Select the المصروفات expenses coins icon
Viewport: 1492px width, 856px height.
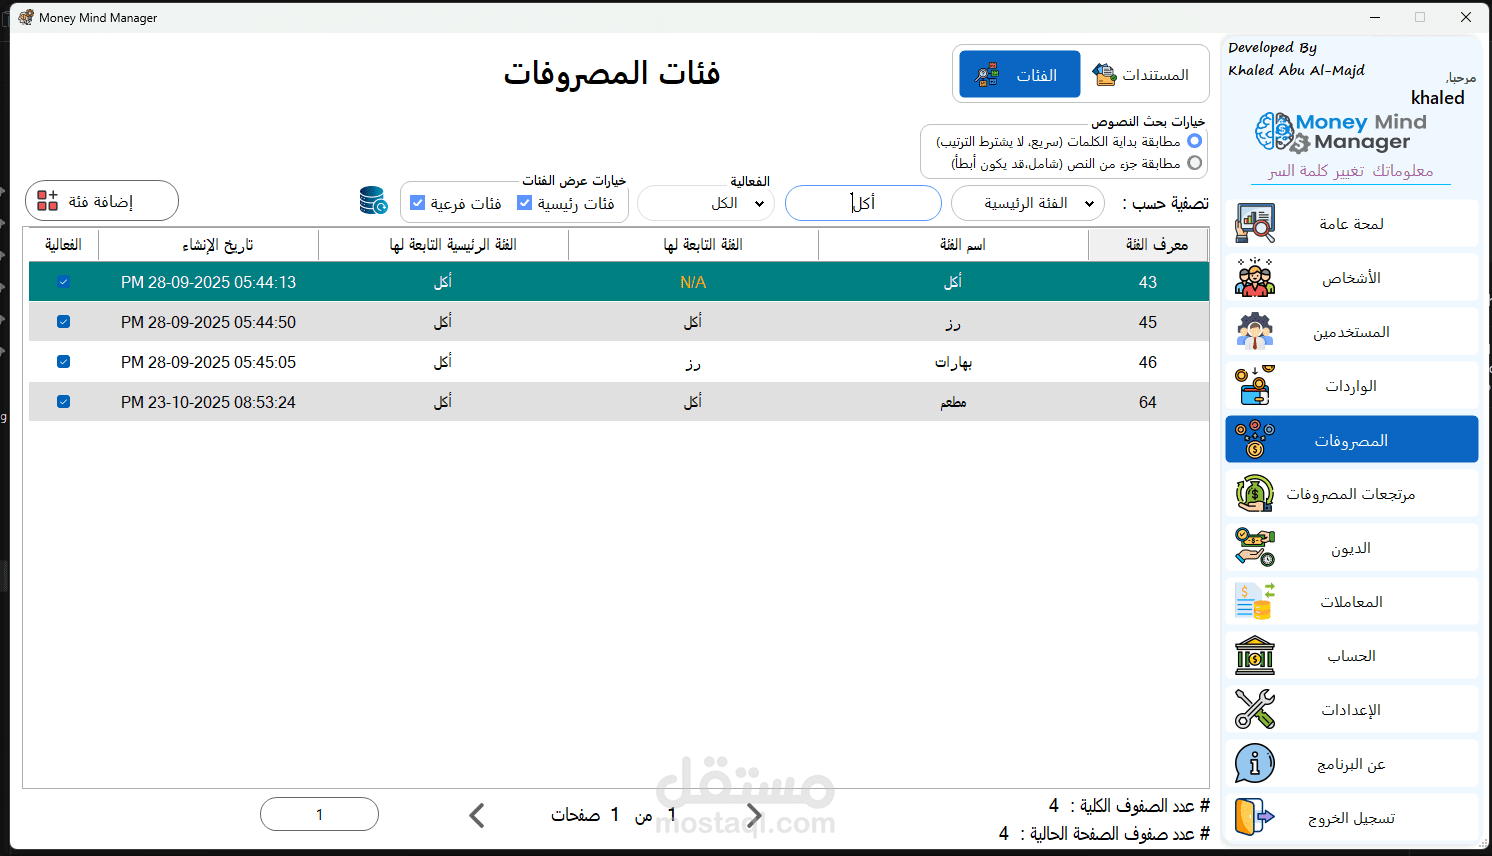tap(1255, 439)
